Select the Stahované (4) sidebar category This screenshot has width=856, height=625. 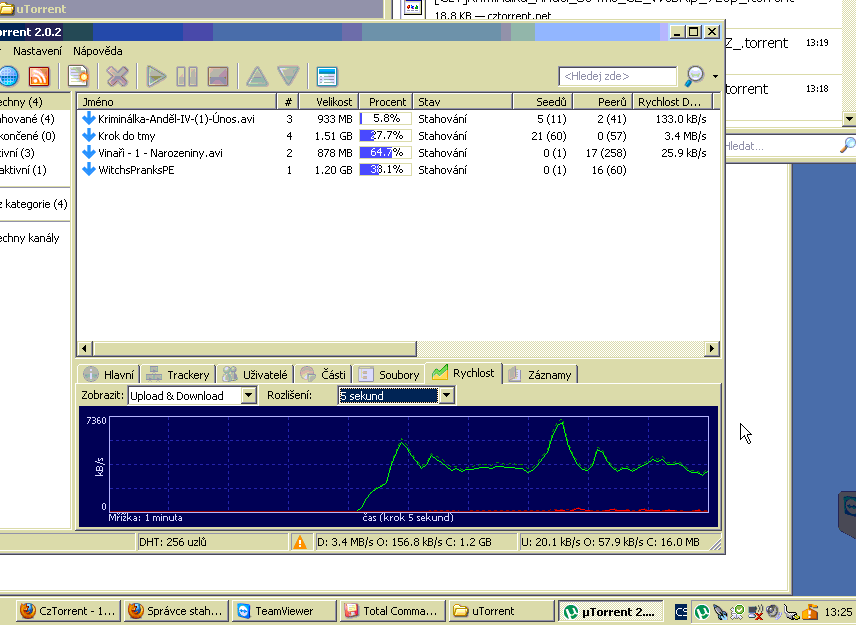point(27,118)
